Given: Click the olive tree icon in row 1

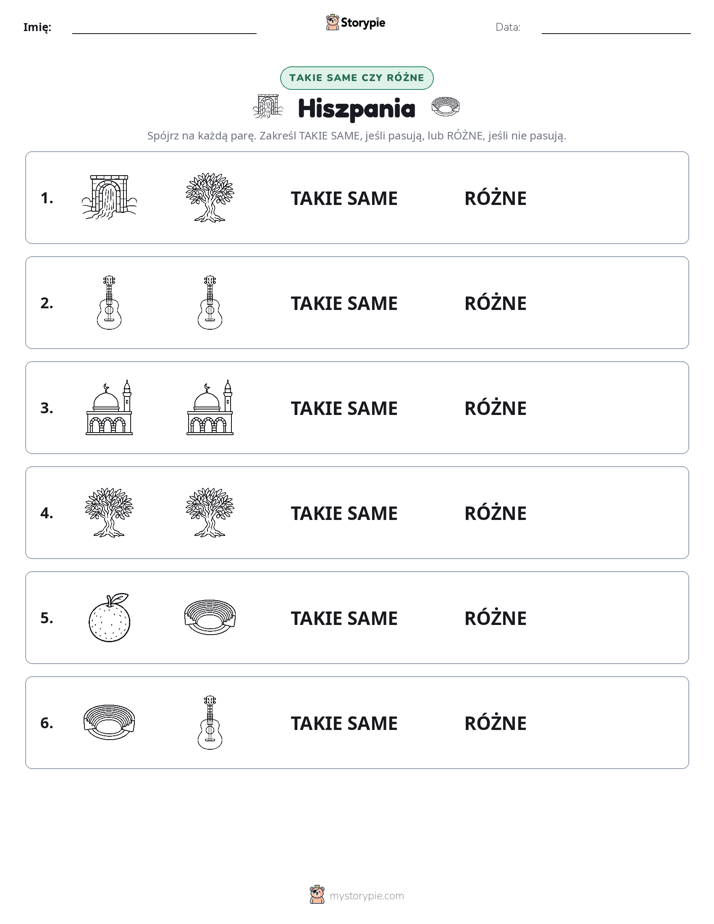Looking at the screenshot, I should point(210,197).
